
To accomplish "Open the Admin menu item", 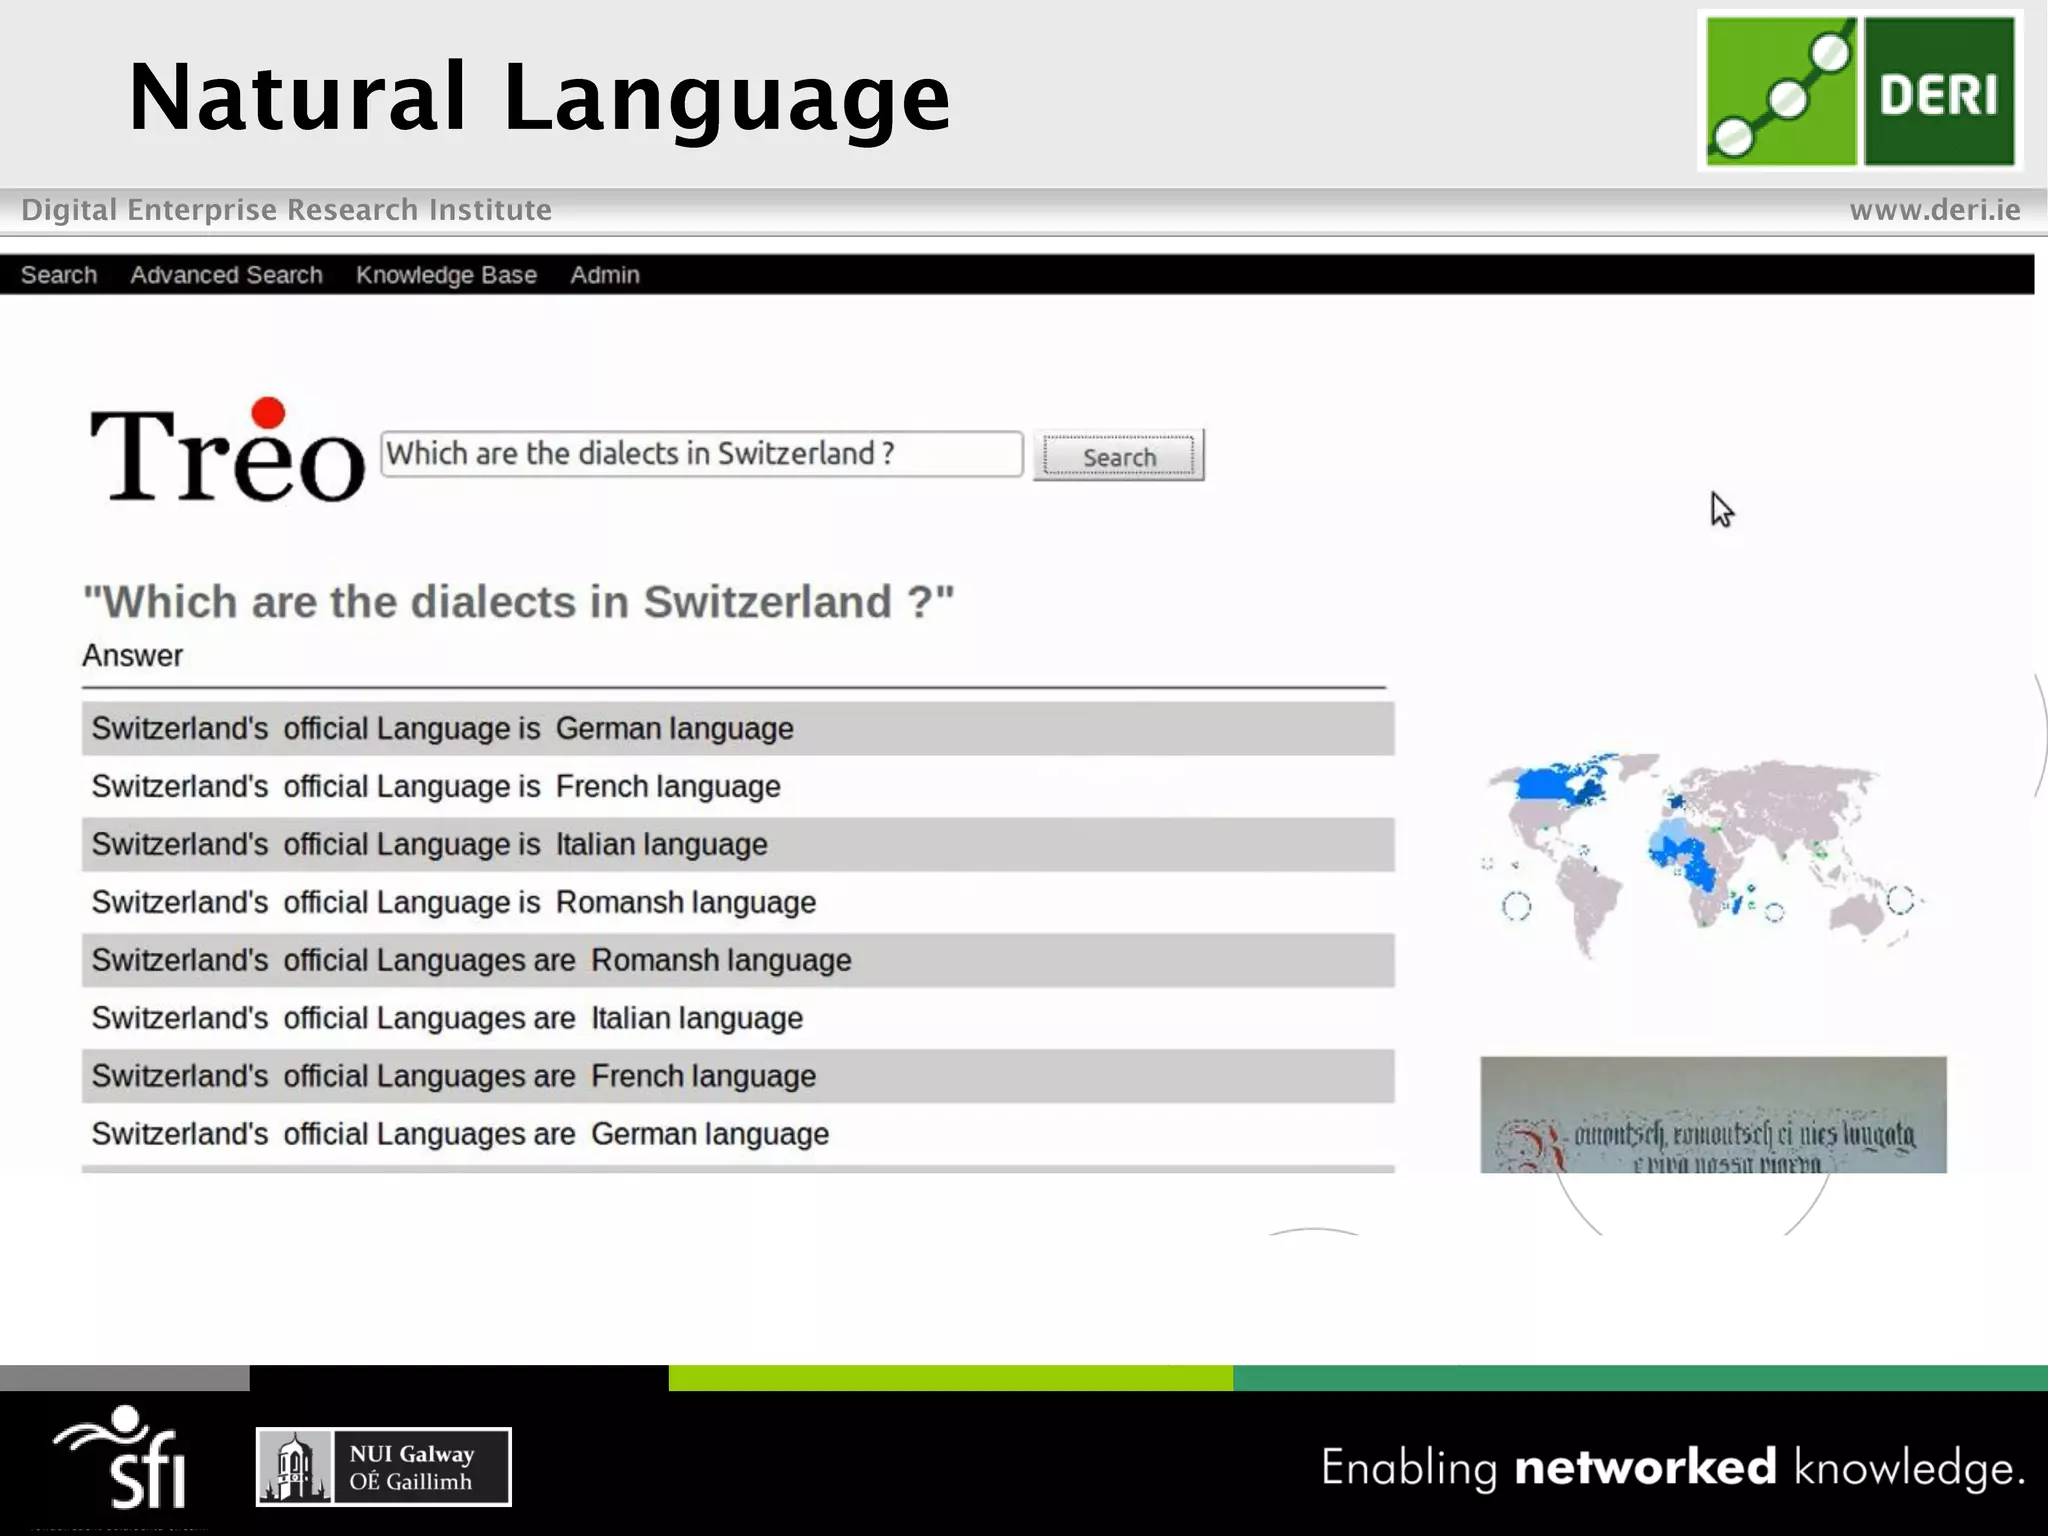I will 604,275.
